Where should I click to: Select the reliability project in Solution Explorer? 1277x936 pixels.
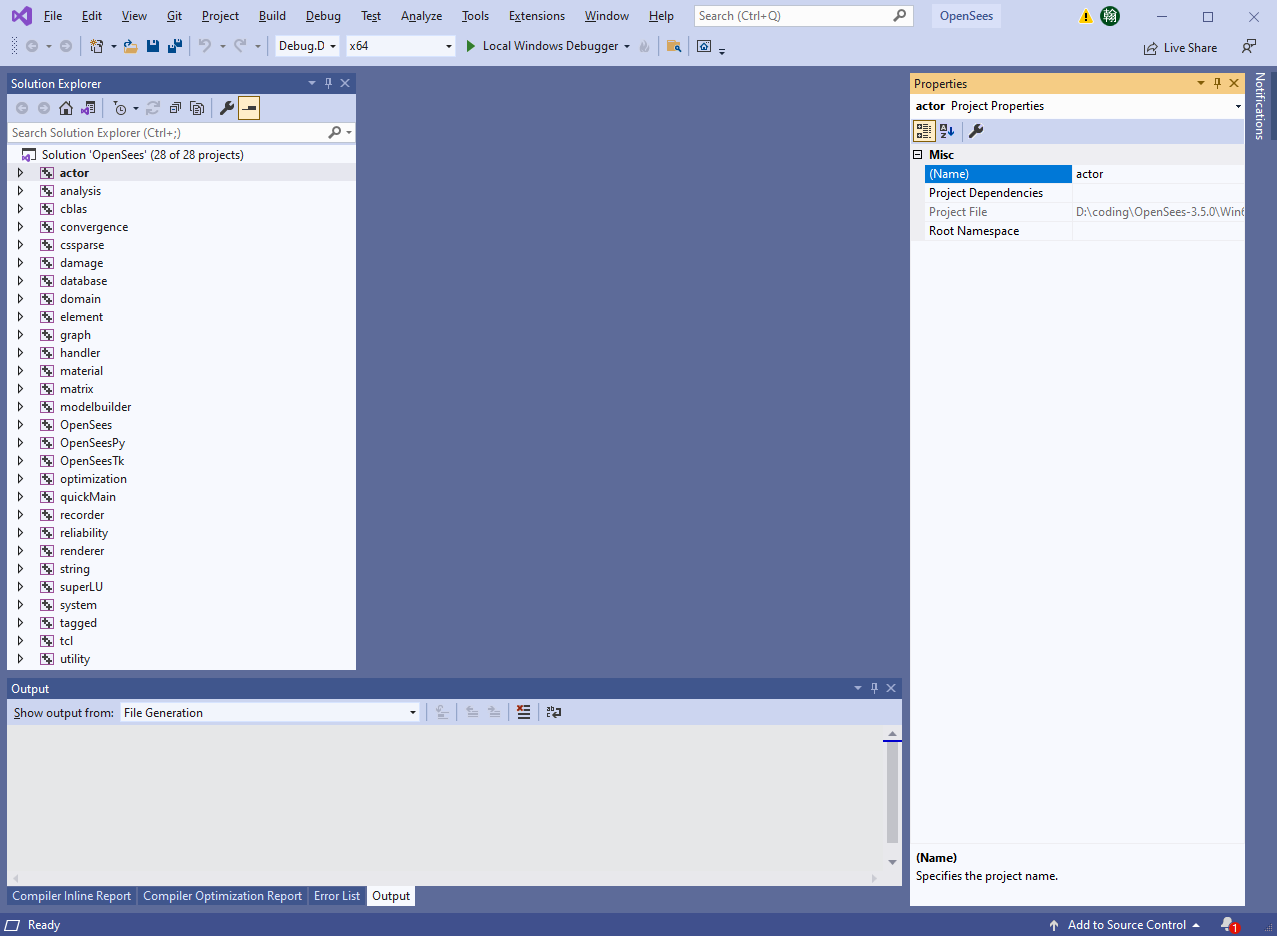point(84,533)
